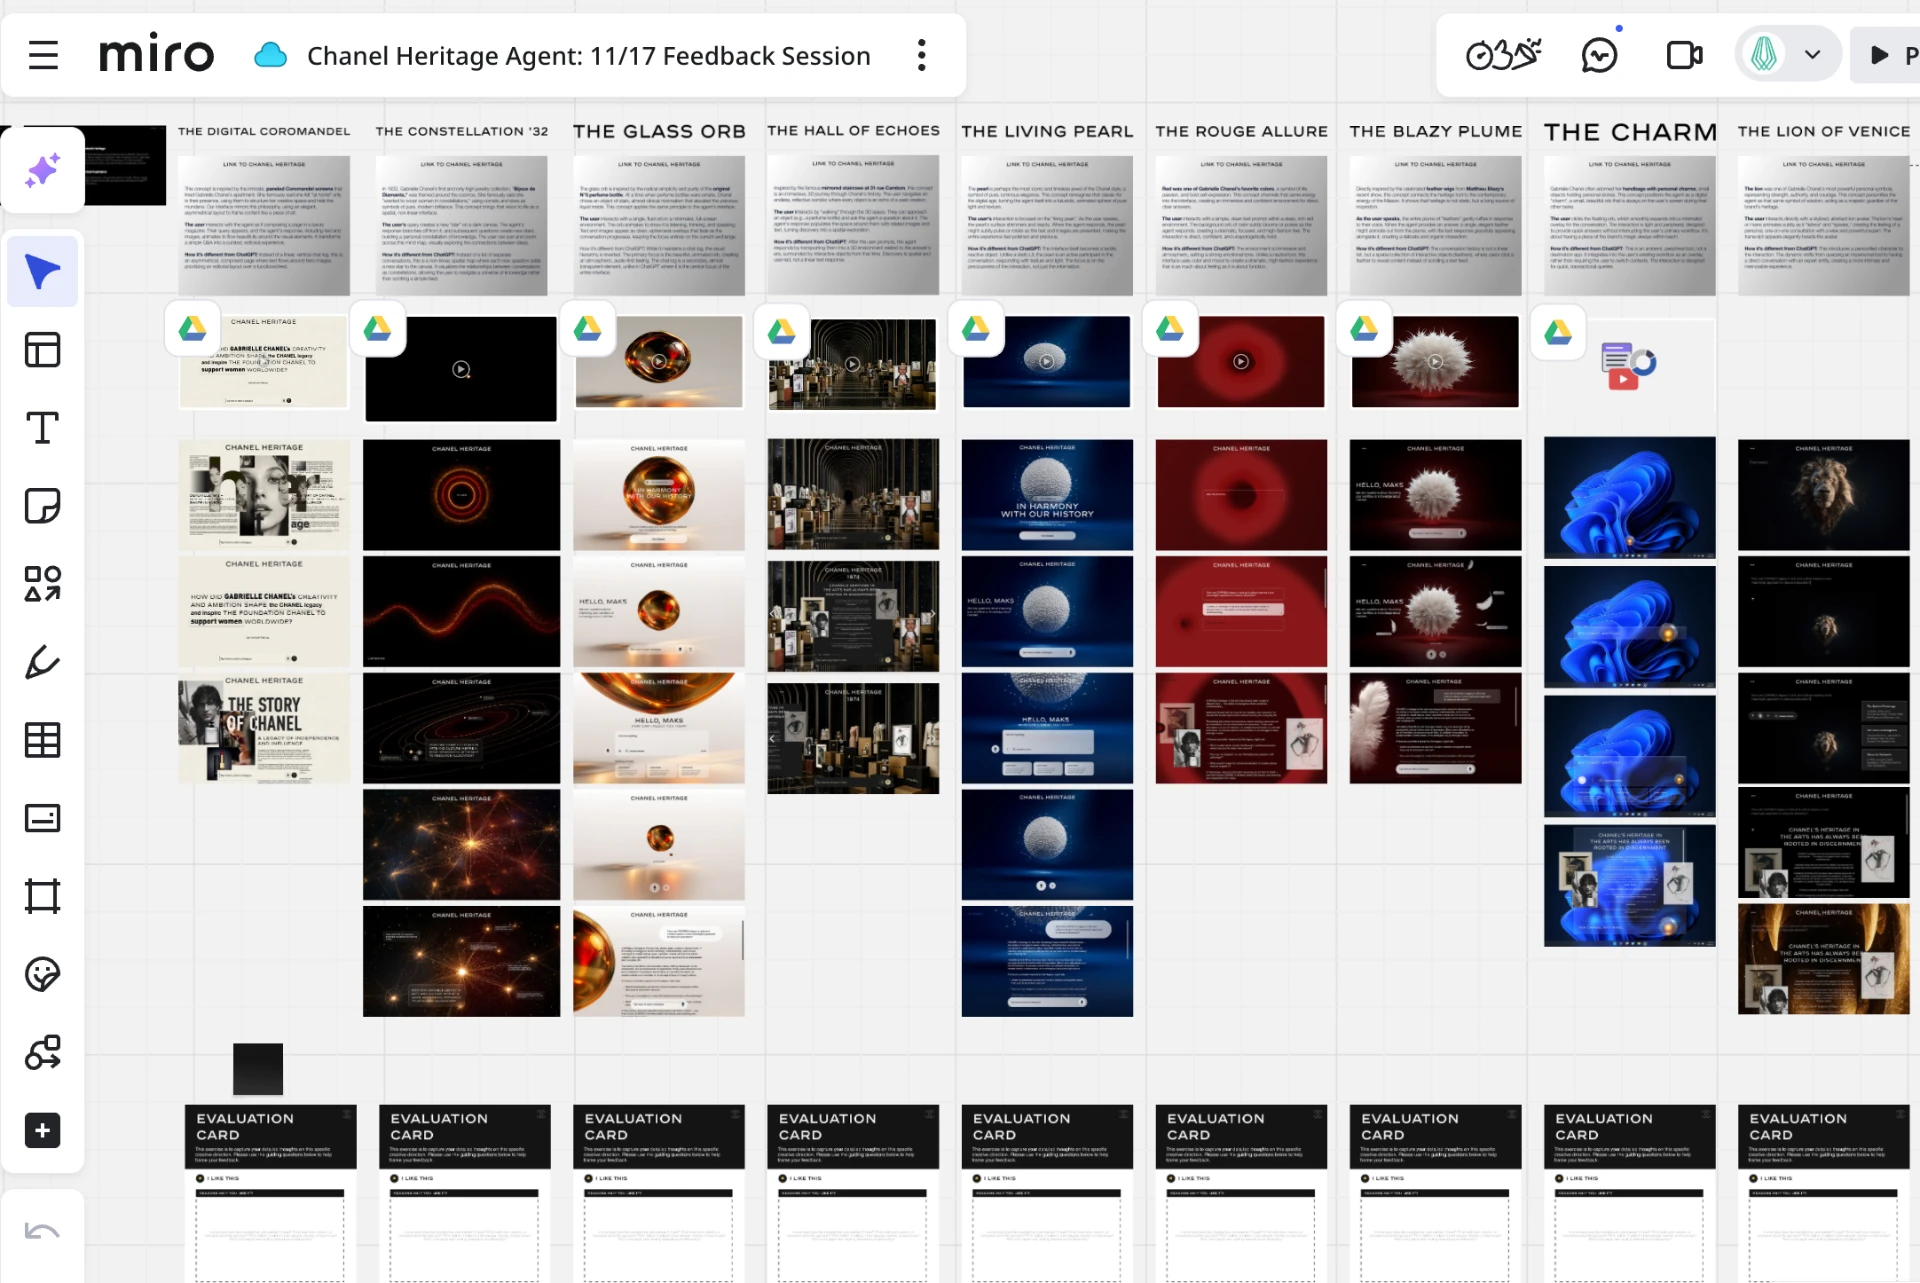Open the Shapes tool
The height and width of the screenshot is (1283, 1920).
click(42, 584)
